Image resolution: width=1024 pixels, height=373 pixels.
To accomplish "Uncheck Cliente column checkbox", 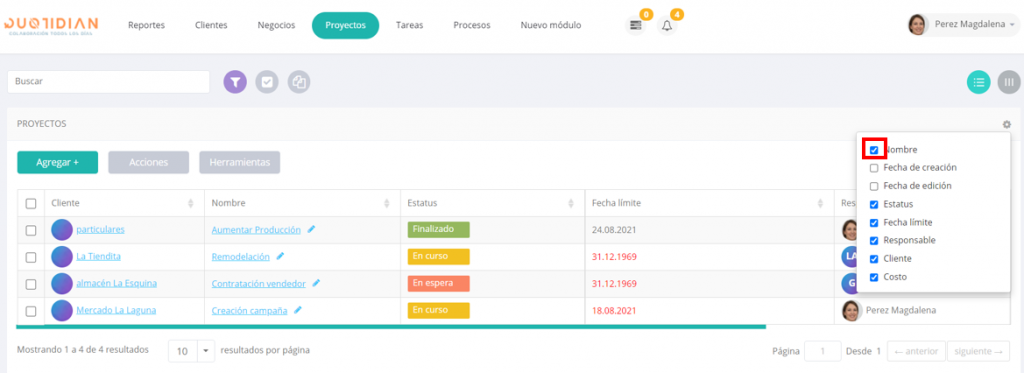I will tap(874, 259).
